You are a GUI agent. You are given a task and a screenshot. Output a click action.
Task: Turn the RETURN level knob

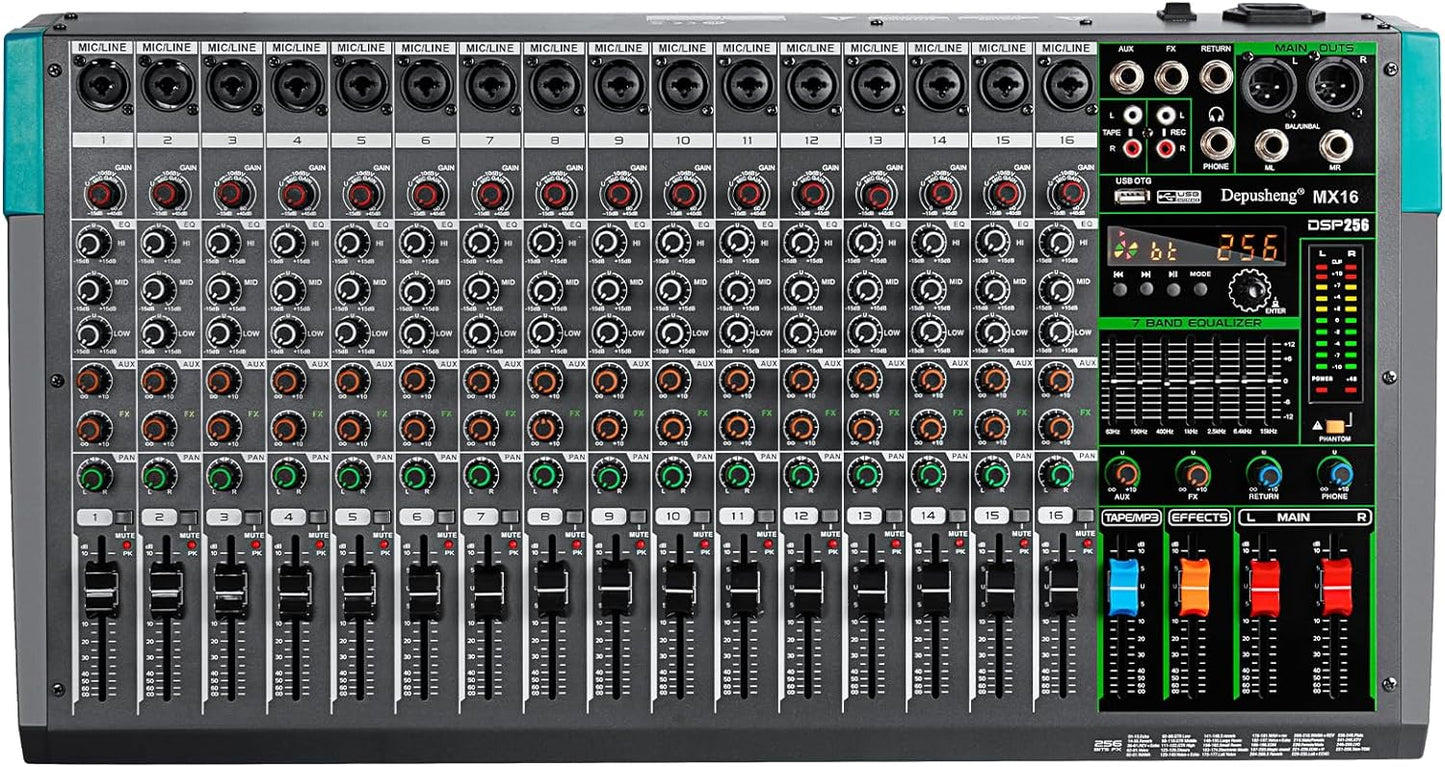pyautogui.click(x=1268, y=475)
